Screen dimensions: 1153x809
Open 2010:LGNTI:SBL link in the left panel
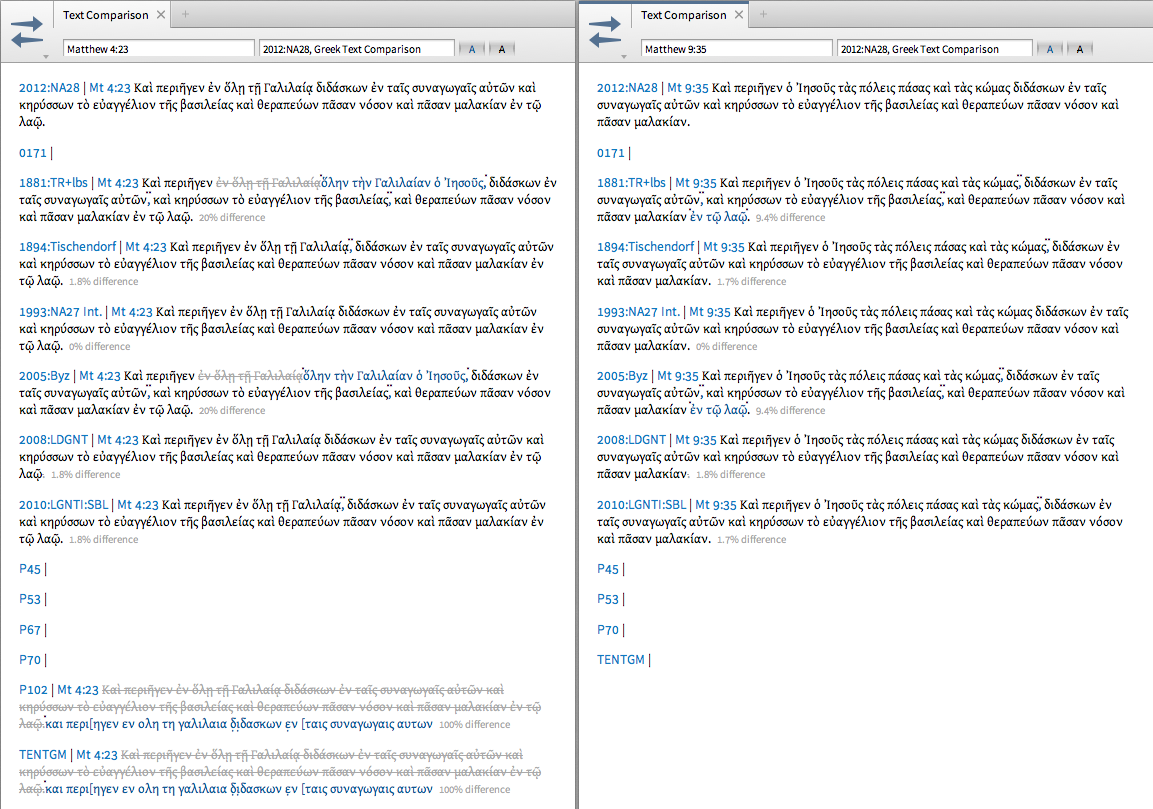[64, 505]
